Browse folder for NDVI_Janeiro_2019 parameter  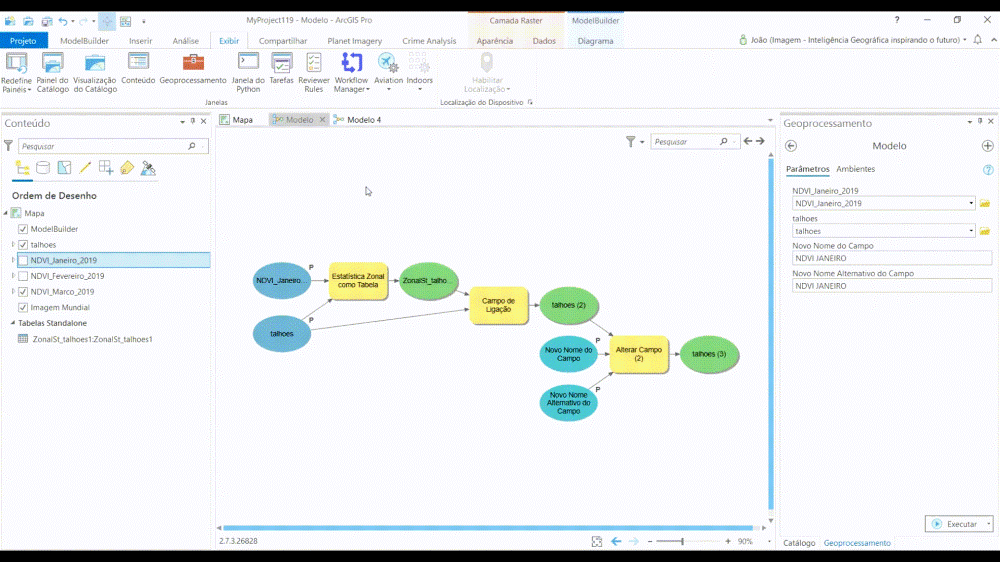(985, 203)
